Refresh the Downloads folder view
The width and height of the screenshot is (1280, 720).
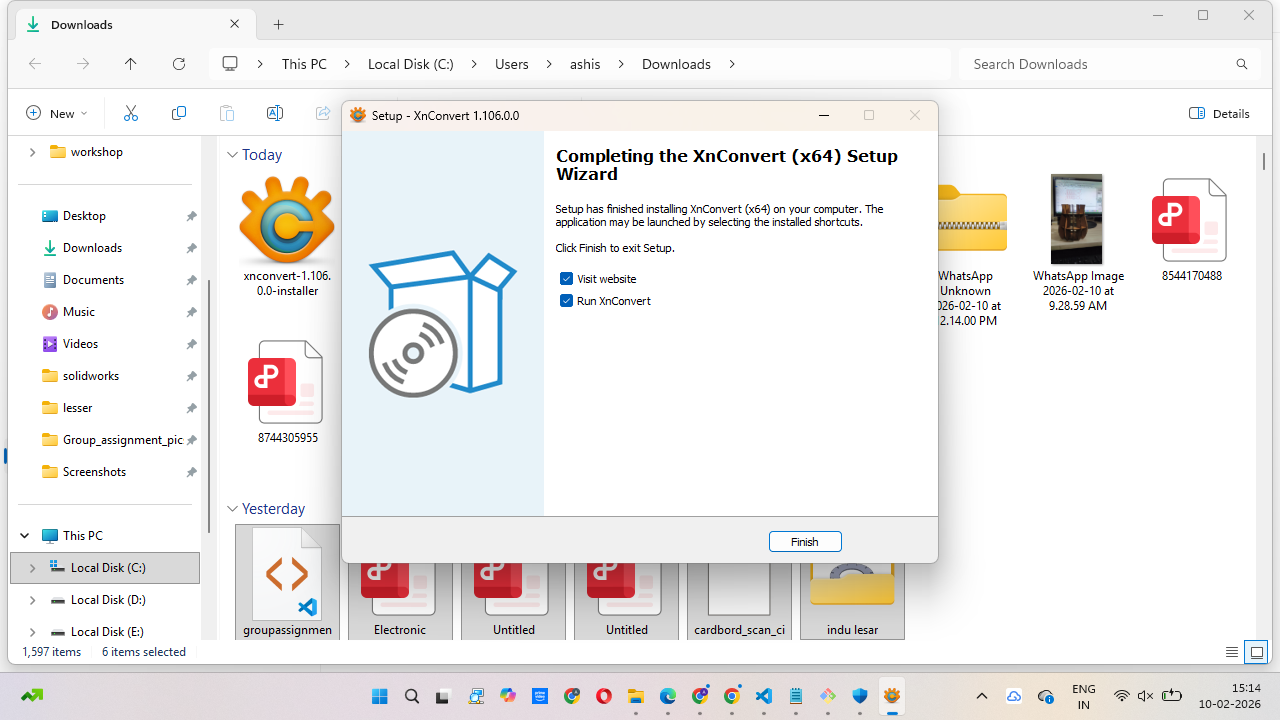point(179,64)
